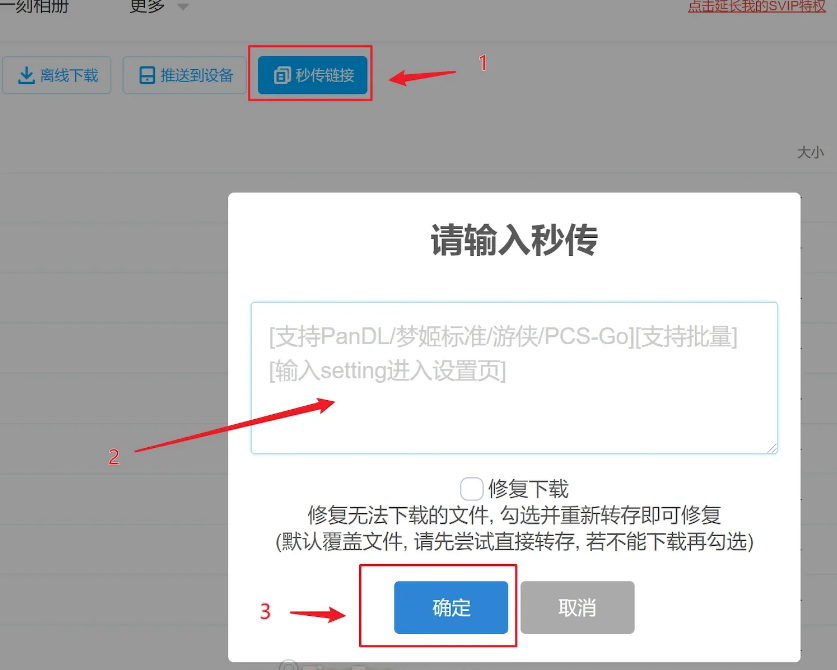Click the copy icon on 秒传链接

pyautogui.click(x=282, y=75)
